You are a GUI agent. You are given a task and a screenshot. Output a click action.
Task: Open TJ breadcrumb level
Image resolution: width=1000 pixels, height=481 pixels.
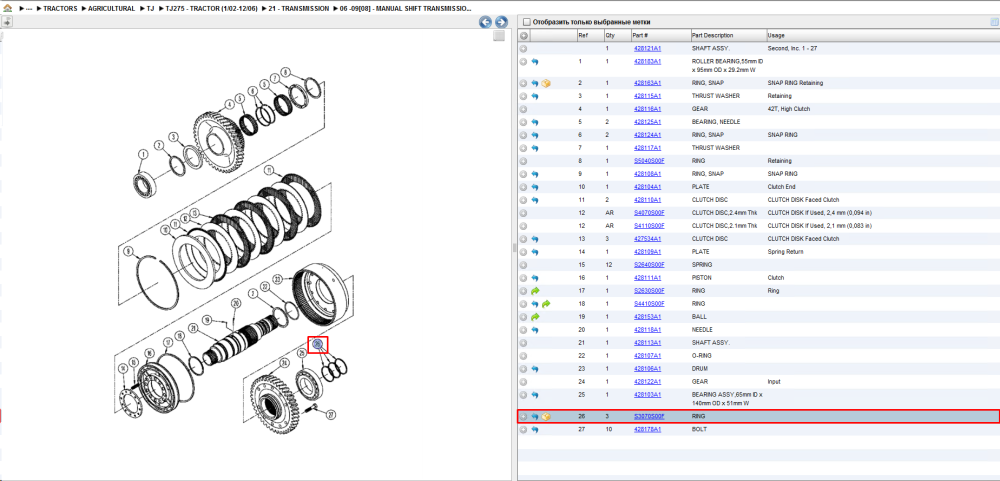pyautogui.click(x=151, y=9)
